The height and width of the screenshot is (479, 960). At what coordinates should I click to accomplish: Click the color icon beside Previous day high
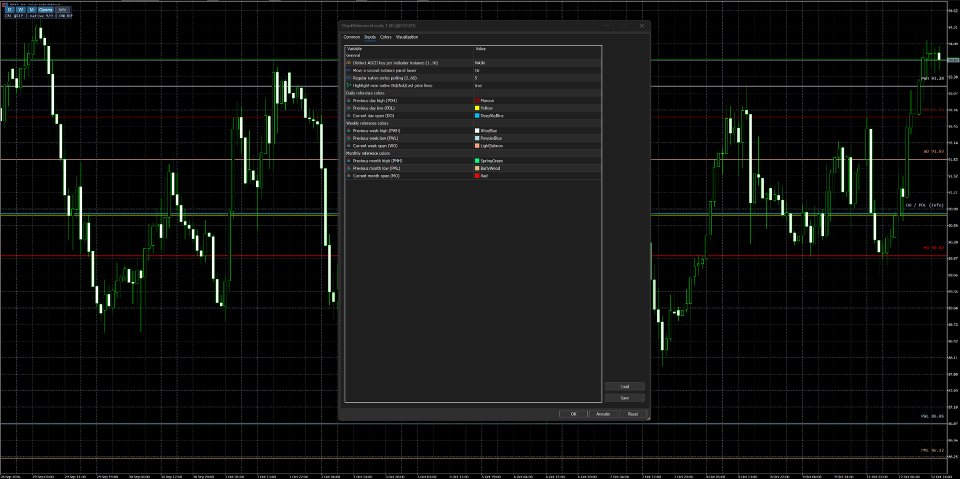pyautogui.click(x=349, y=100)
